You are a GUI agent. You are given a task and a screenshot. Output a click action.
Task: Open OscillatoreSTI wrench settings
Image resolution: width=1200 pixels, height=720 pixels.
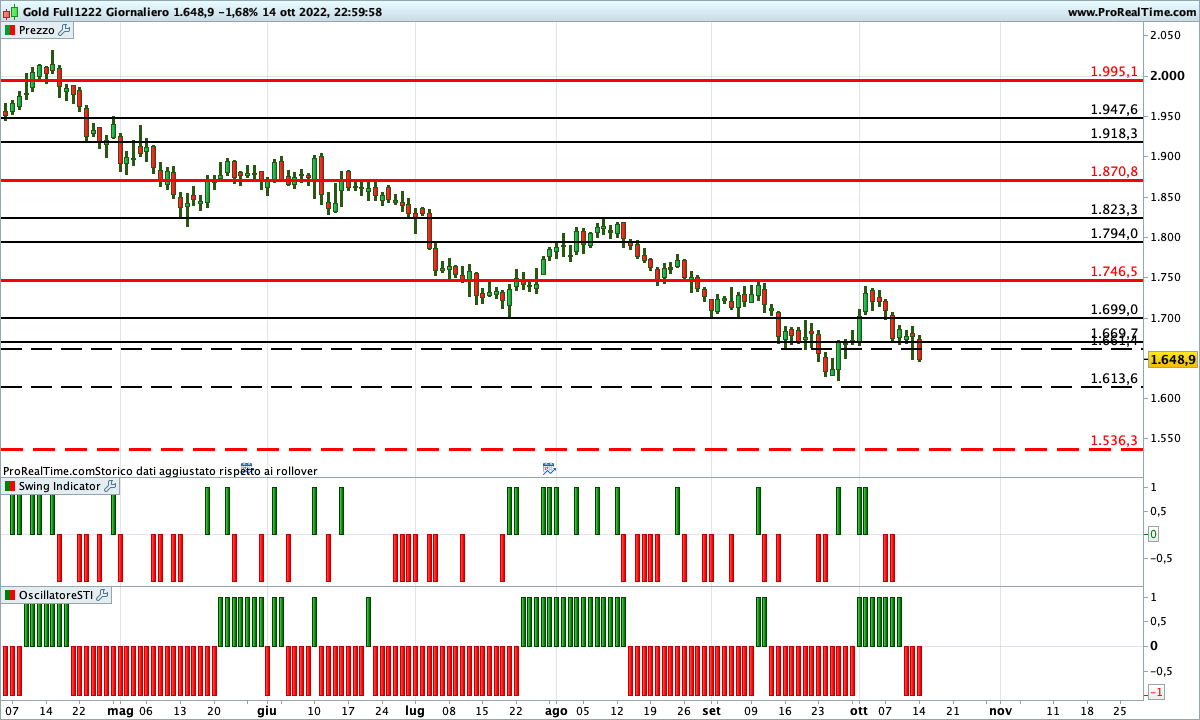point(102,595)
